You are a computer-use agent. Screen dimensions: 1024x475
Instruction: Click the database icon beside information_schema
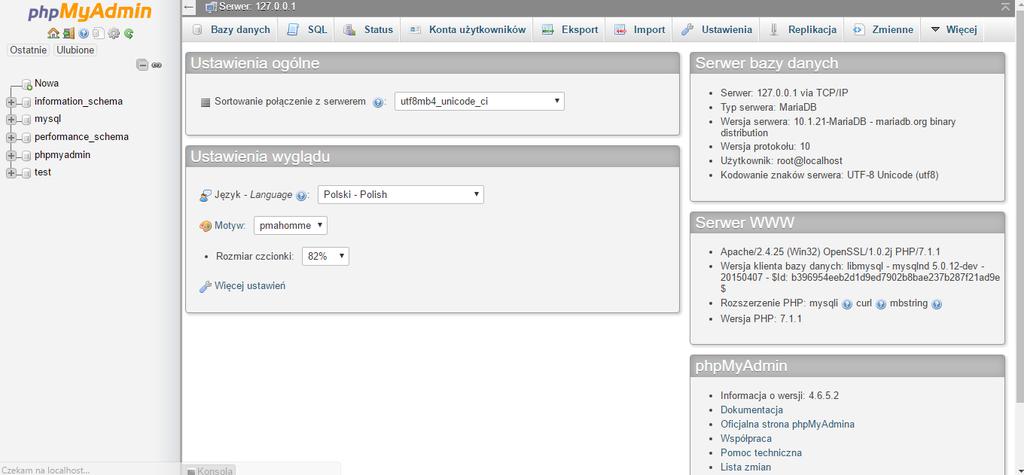coord(26,102)
